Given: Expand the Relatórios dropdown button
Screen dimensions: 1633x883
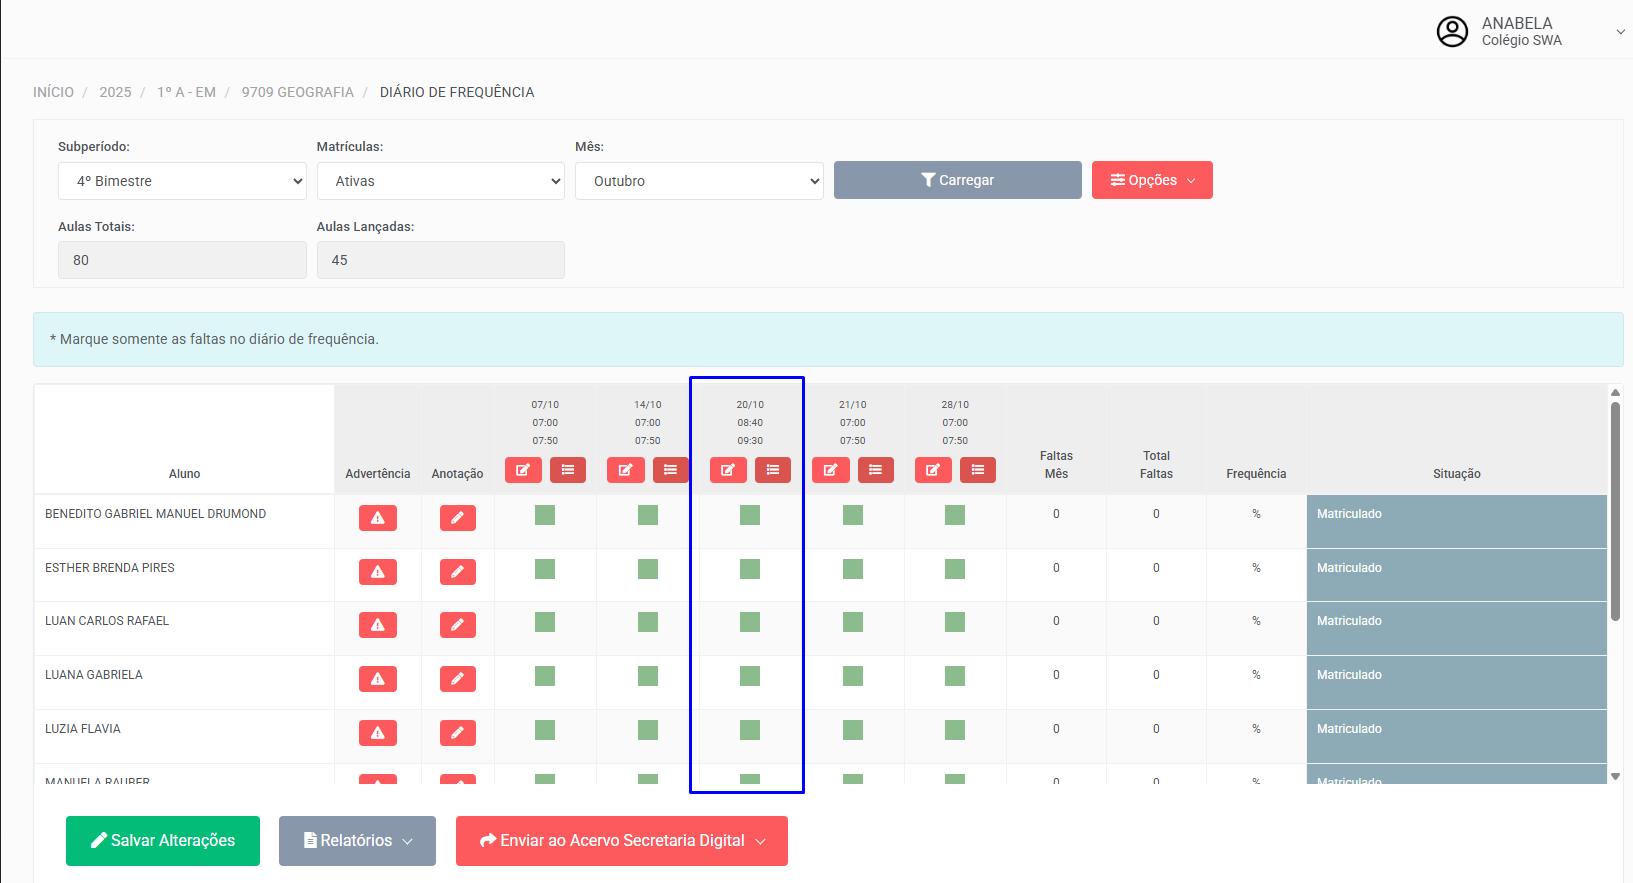Looking at the screenshot, I should point(357,841).
